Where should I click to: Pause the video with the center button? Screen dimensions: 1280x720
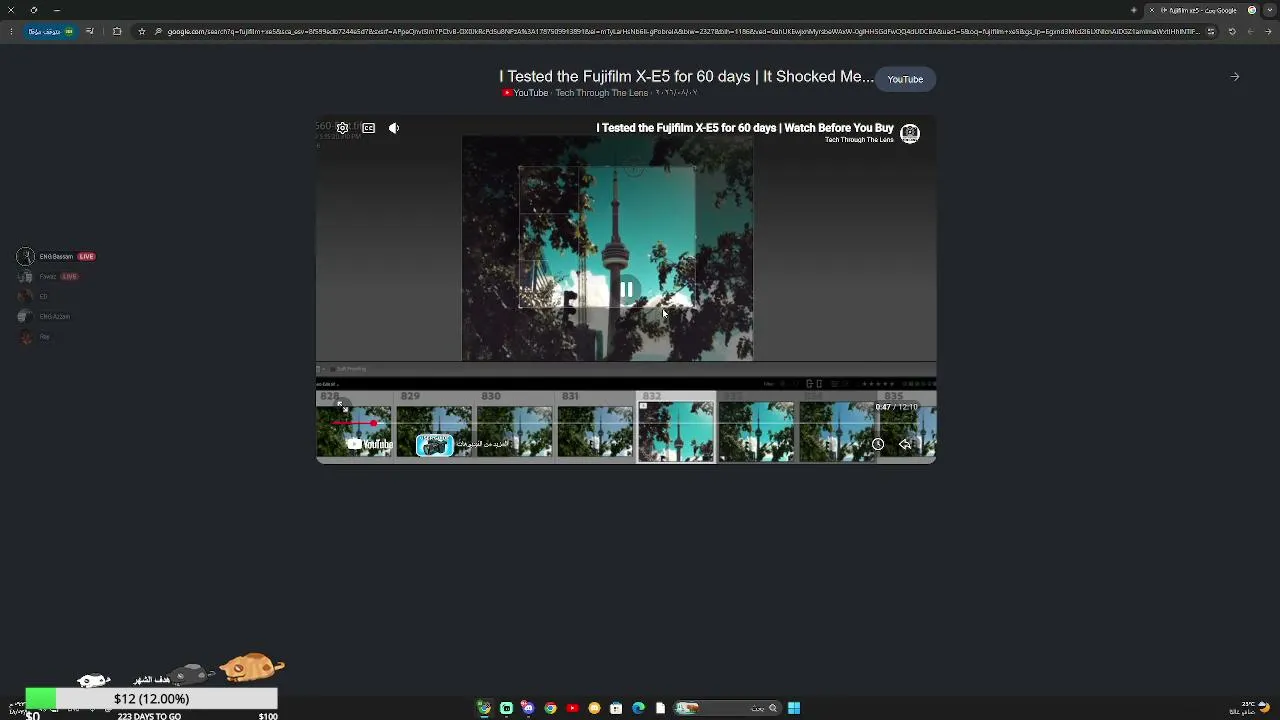[627, 290]
